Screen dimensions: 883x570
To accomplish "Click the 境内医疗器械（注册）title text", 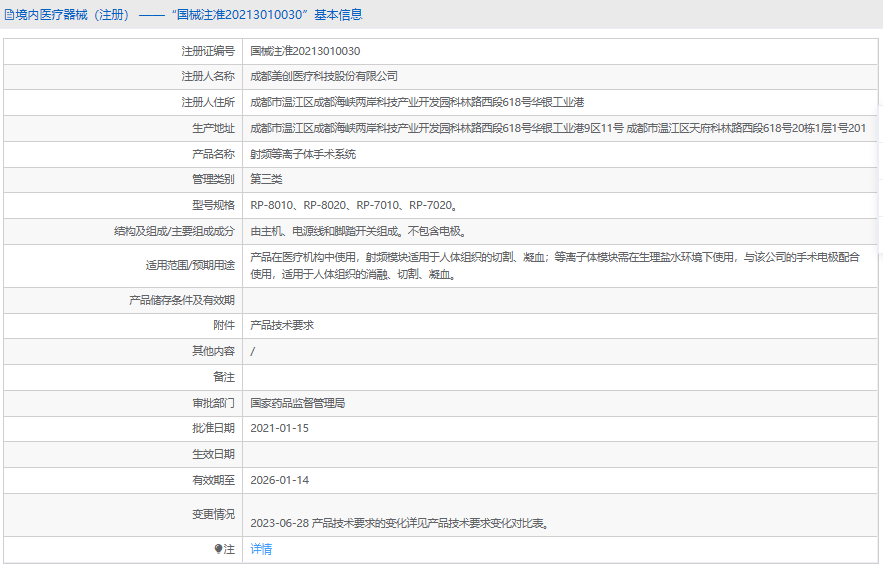I will (x=73, y=15).
